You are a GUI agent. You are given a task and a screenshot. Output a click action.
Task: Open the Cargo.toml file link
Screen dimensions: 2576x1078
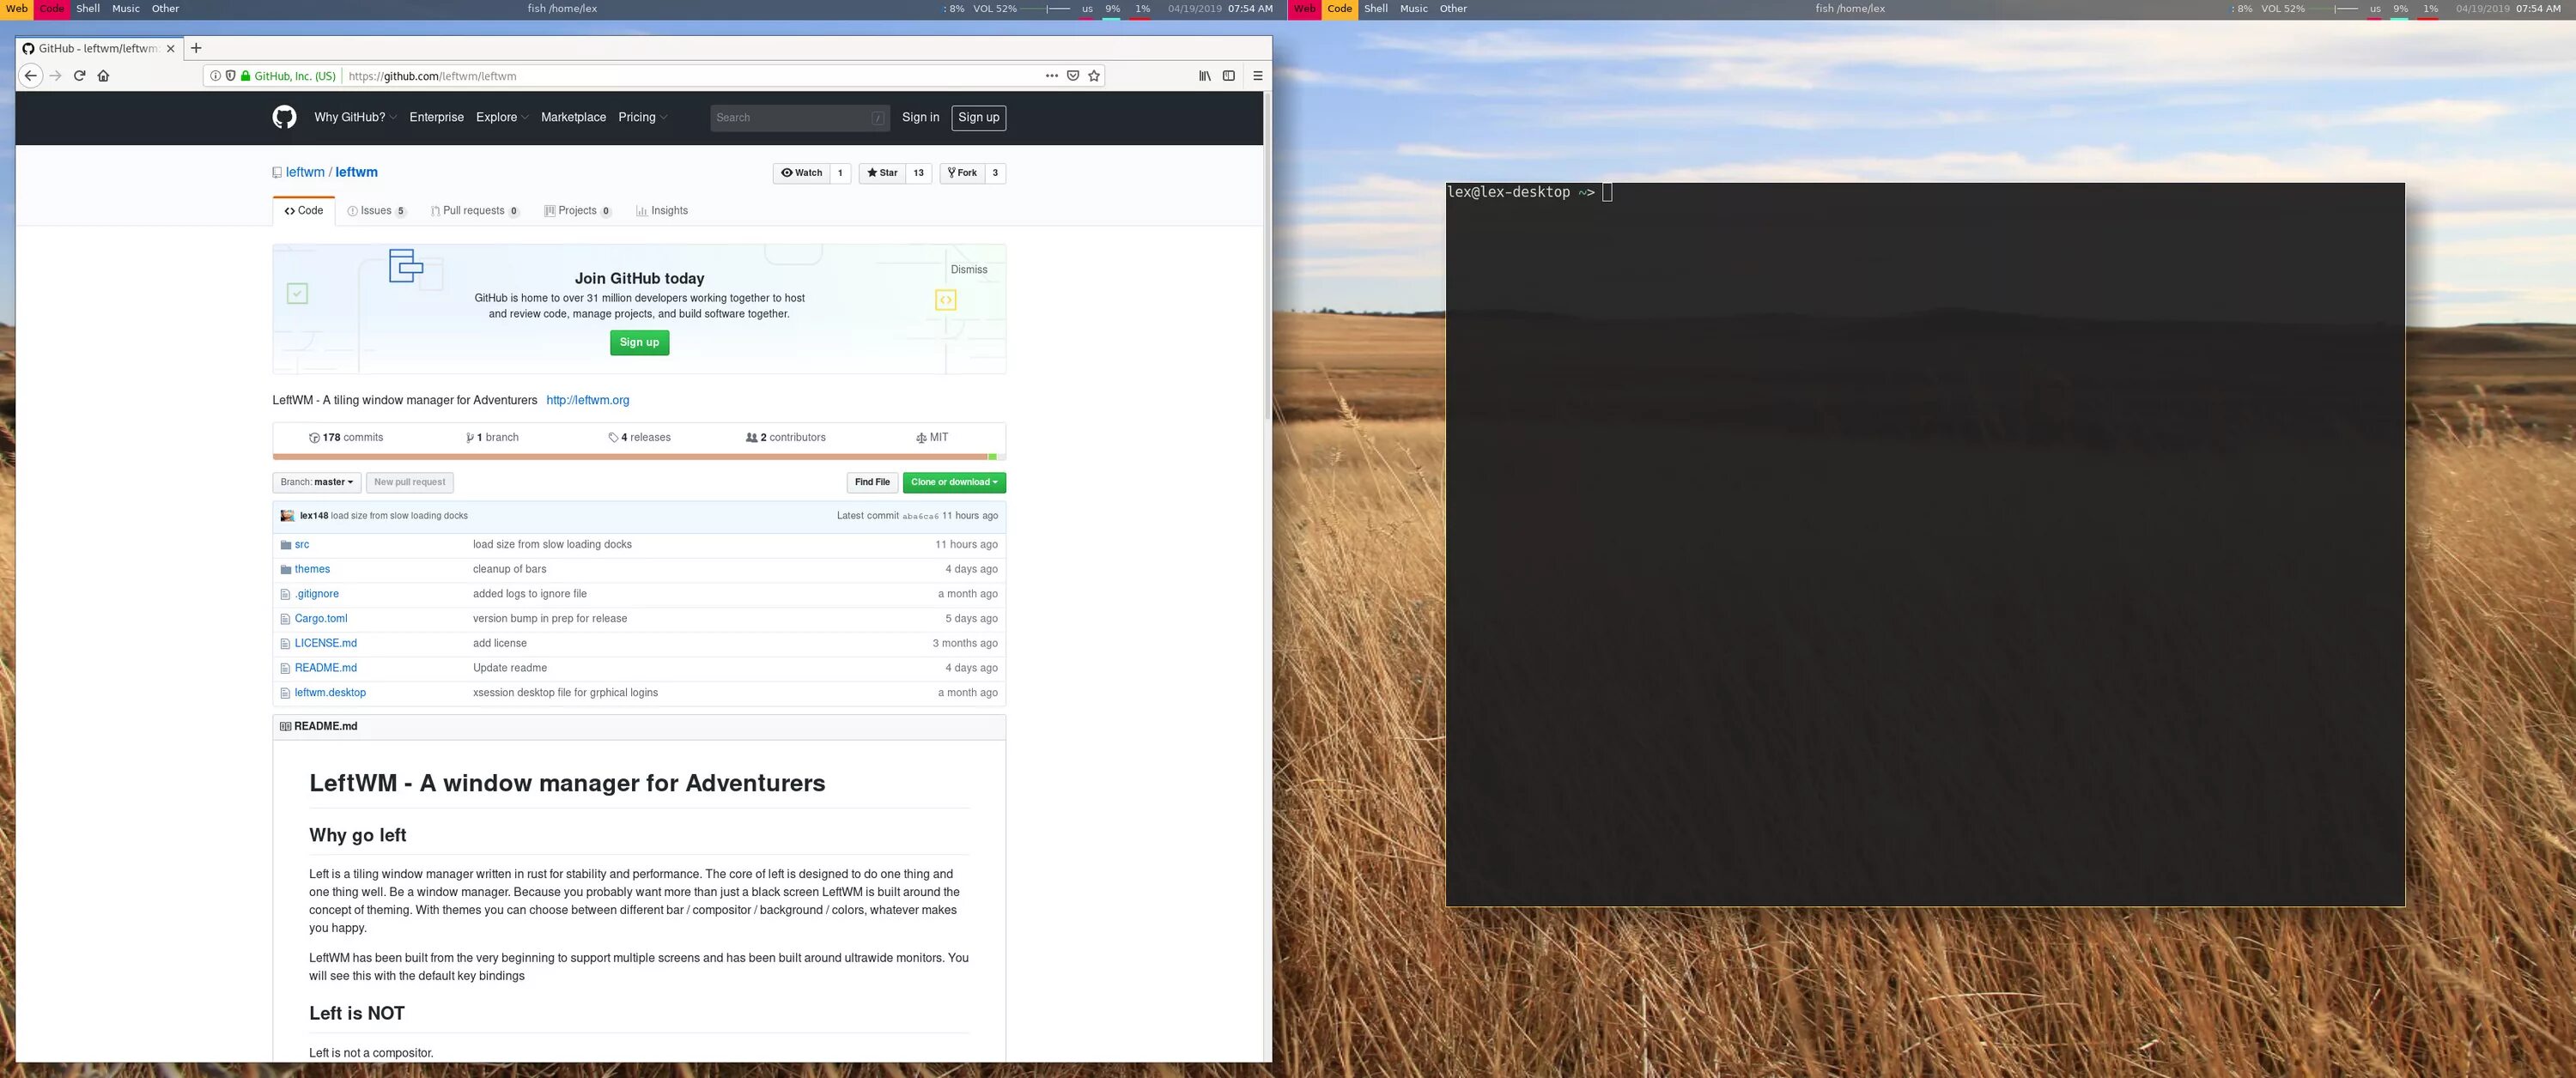[321, 619]
